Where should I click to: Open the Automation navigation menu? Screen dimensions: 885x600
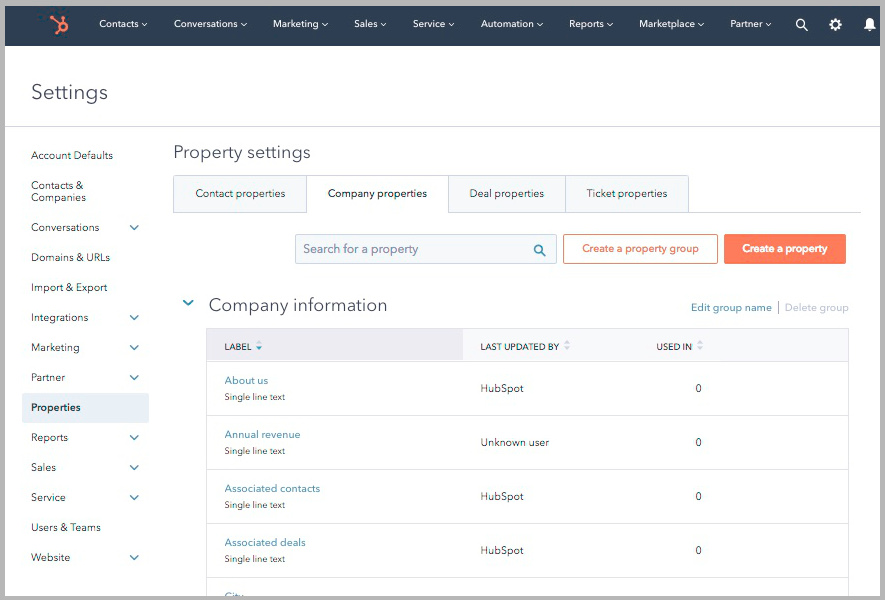[x=512, y=24]
